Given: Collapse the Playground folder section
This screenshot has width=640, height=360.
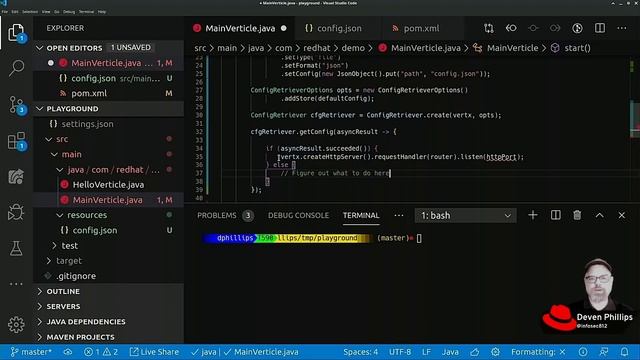Looking at the screenshot, I should pyautogui.click(x=109, y=109).
